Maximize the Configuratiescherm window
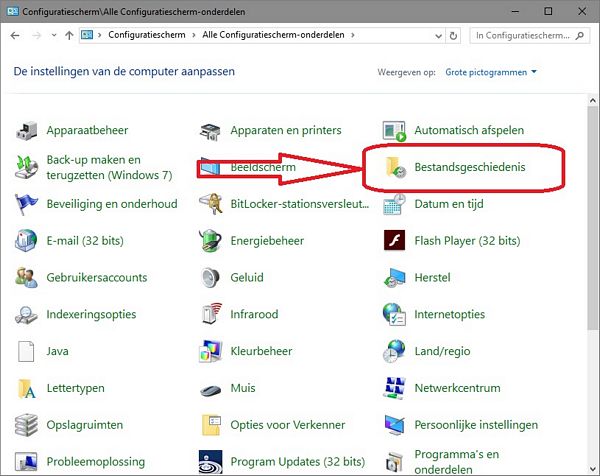Image resolution: width=600 pixels, height=476 pixels. point(548,11)
